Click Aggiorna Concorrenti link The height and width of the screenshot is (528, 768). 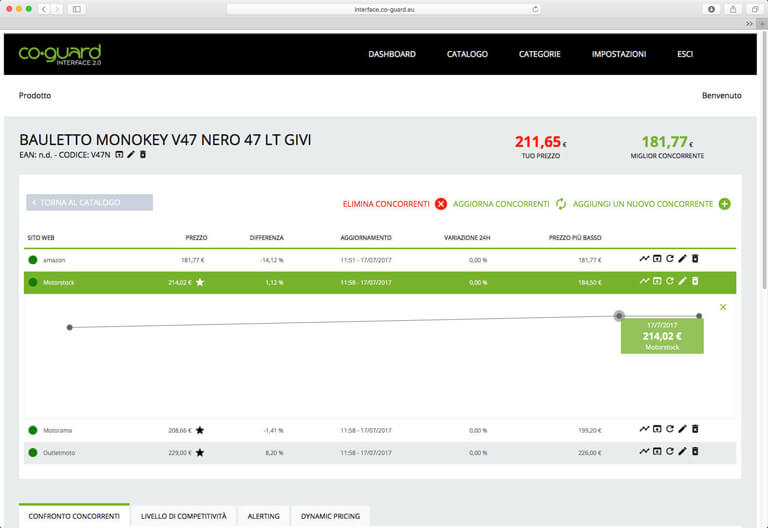pyautogui.click(x=501, y=204)
